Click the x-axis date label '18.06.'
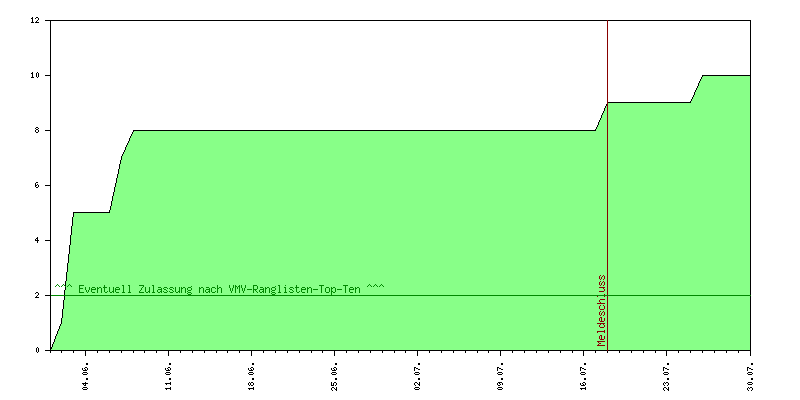This screenshot has width=800, height=400. (x=252, y=376)
